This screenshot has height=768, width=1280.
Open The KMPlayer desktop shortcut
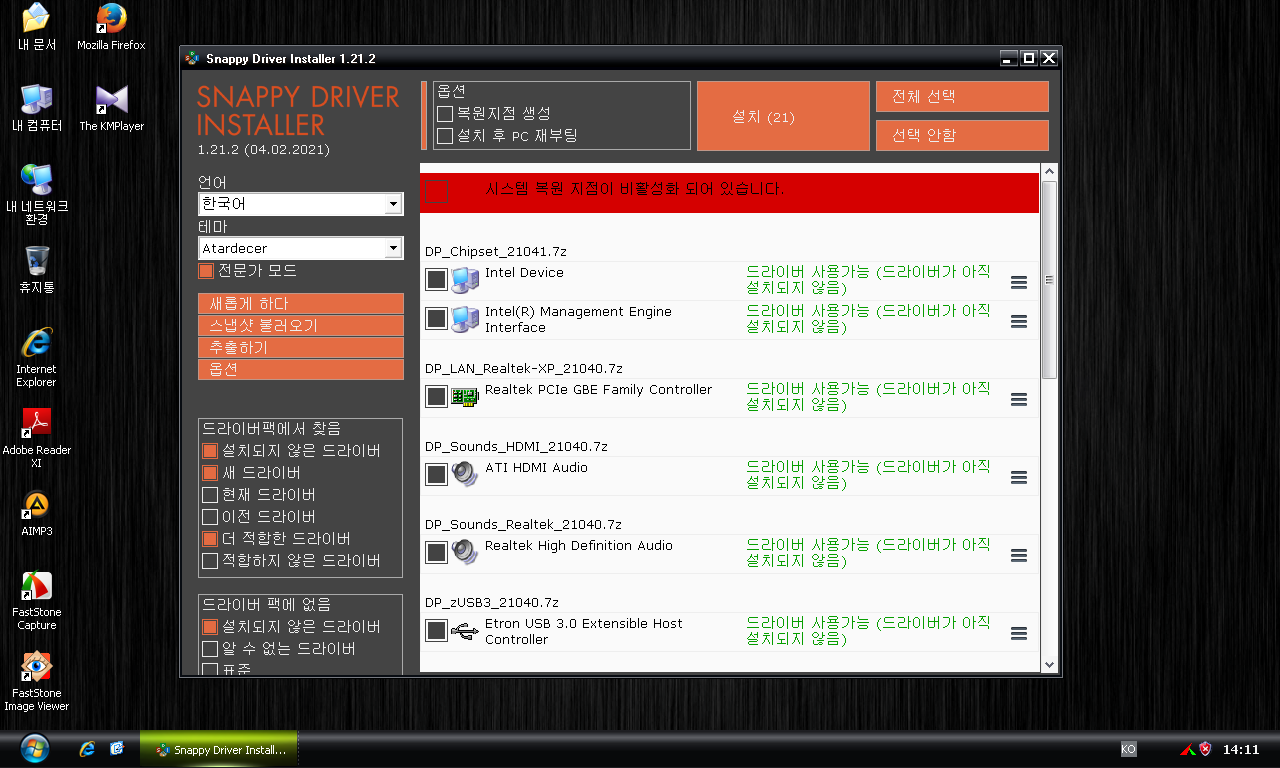111,108
